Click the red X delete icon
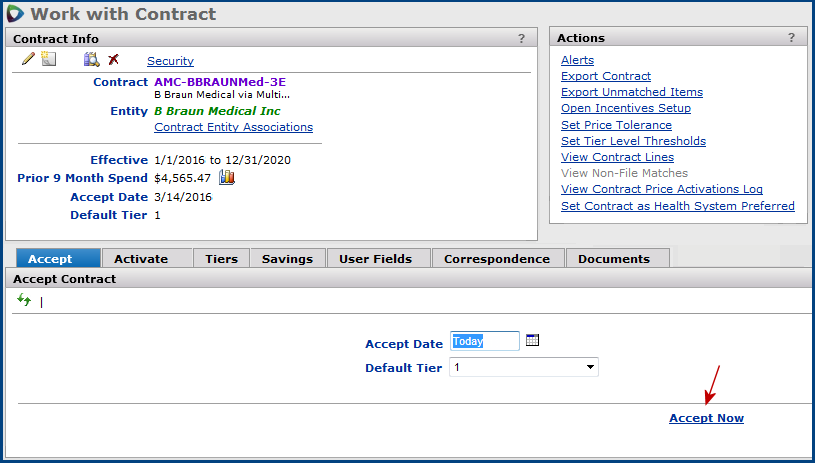This screenshot has height=463, width=815. pos(113,60)
